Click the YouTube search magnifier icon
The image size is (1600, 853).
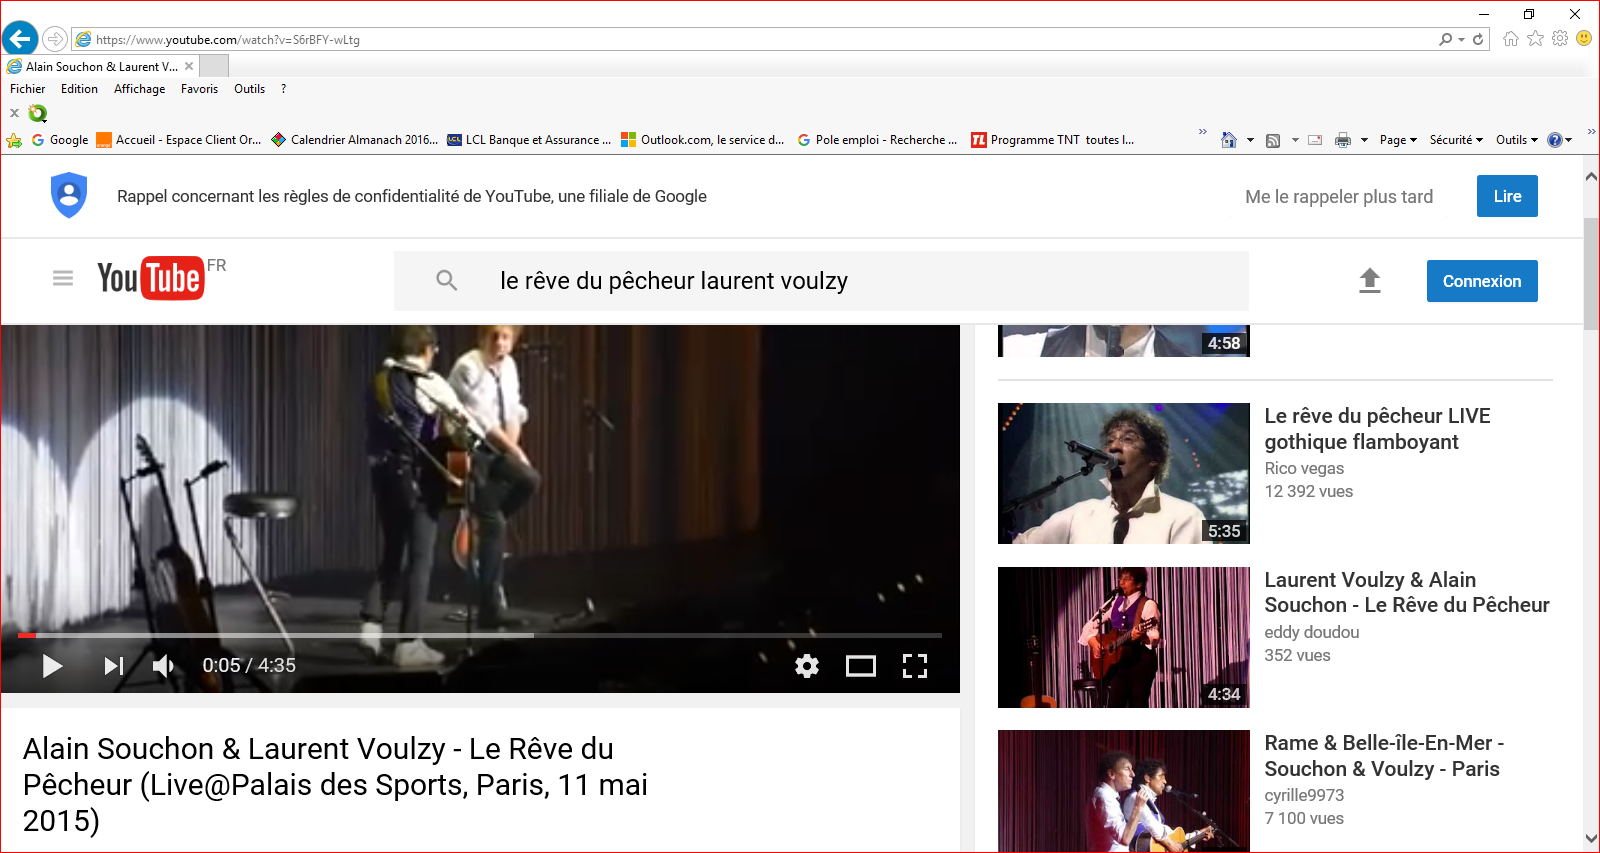tap(447, 281)
